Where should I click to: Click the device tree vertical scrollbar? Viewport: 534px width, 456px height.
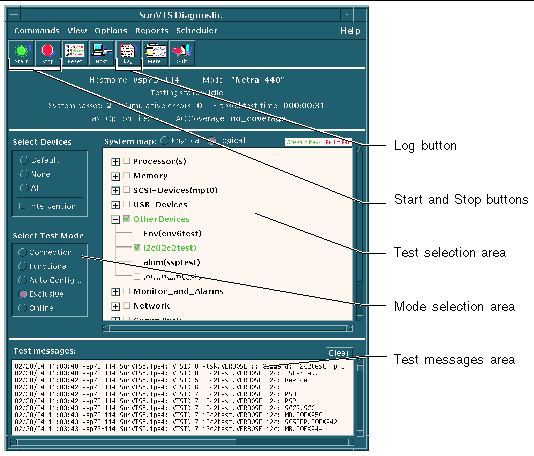359,233
